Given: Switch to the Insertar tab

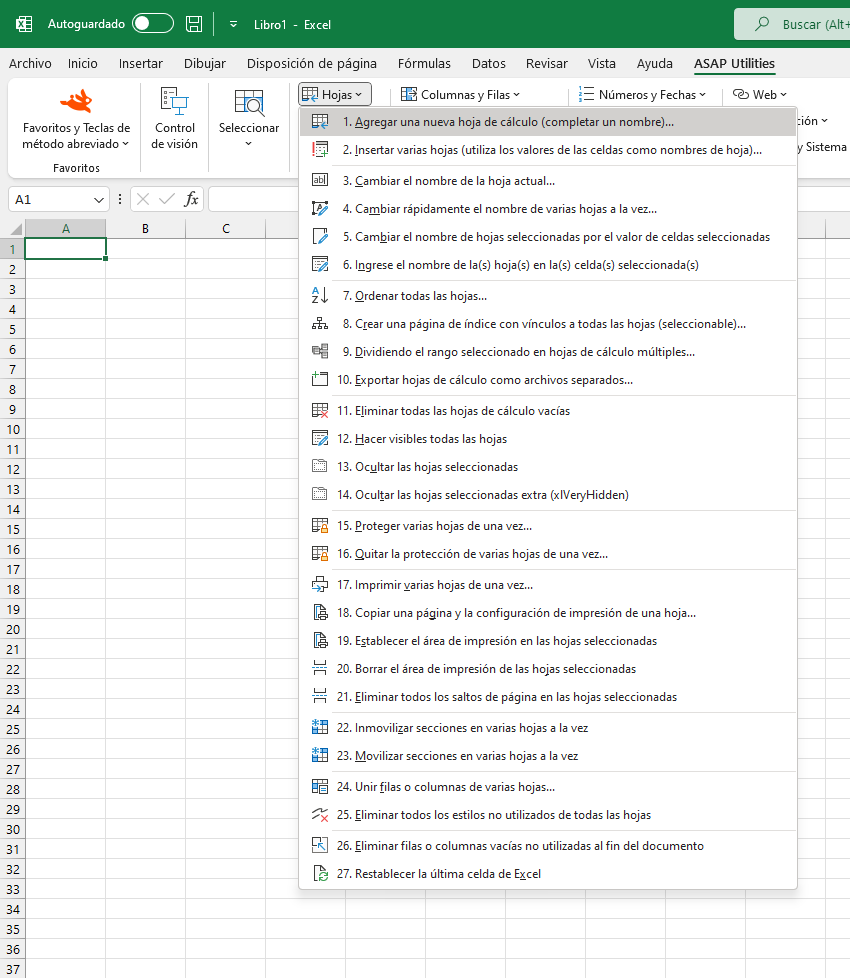Looking at the screenshot, I should [140, 64].
